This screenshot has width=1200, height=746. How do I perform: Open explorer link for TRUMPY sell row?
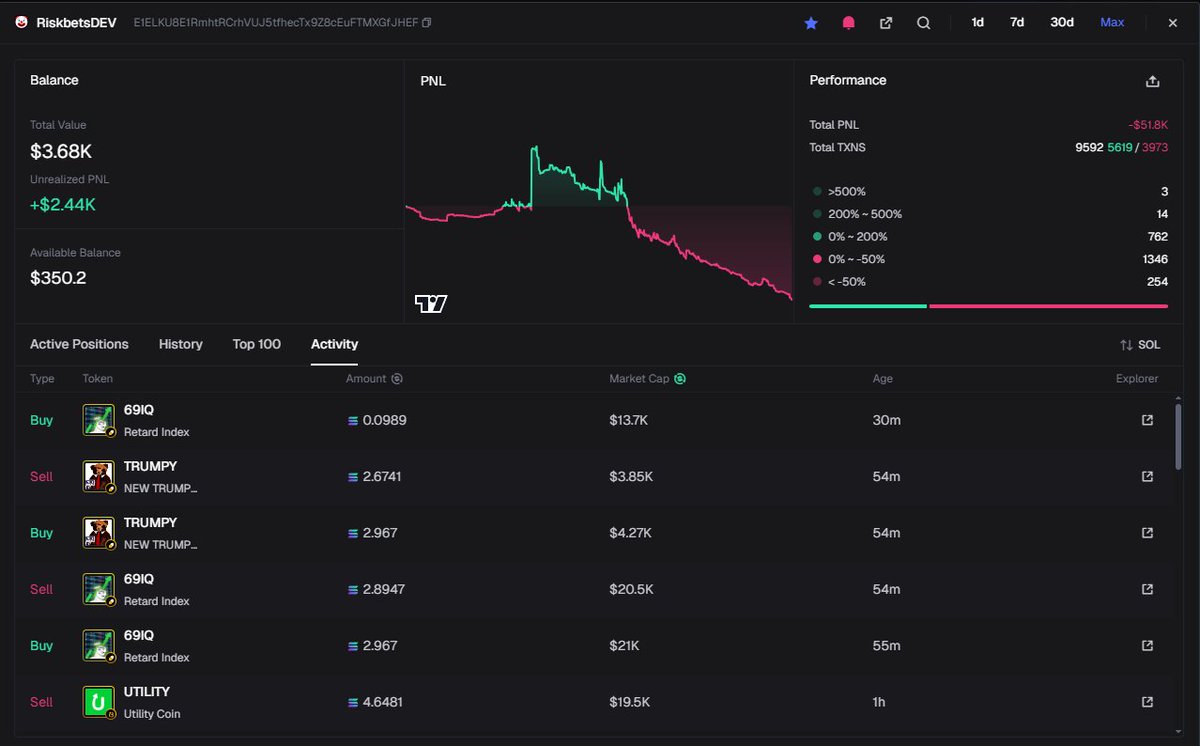(1147, 477)
